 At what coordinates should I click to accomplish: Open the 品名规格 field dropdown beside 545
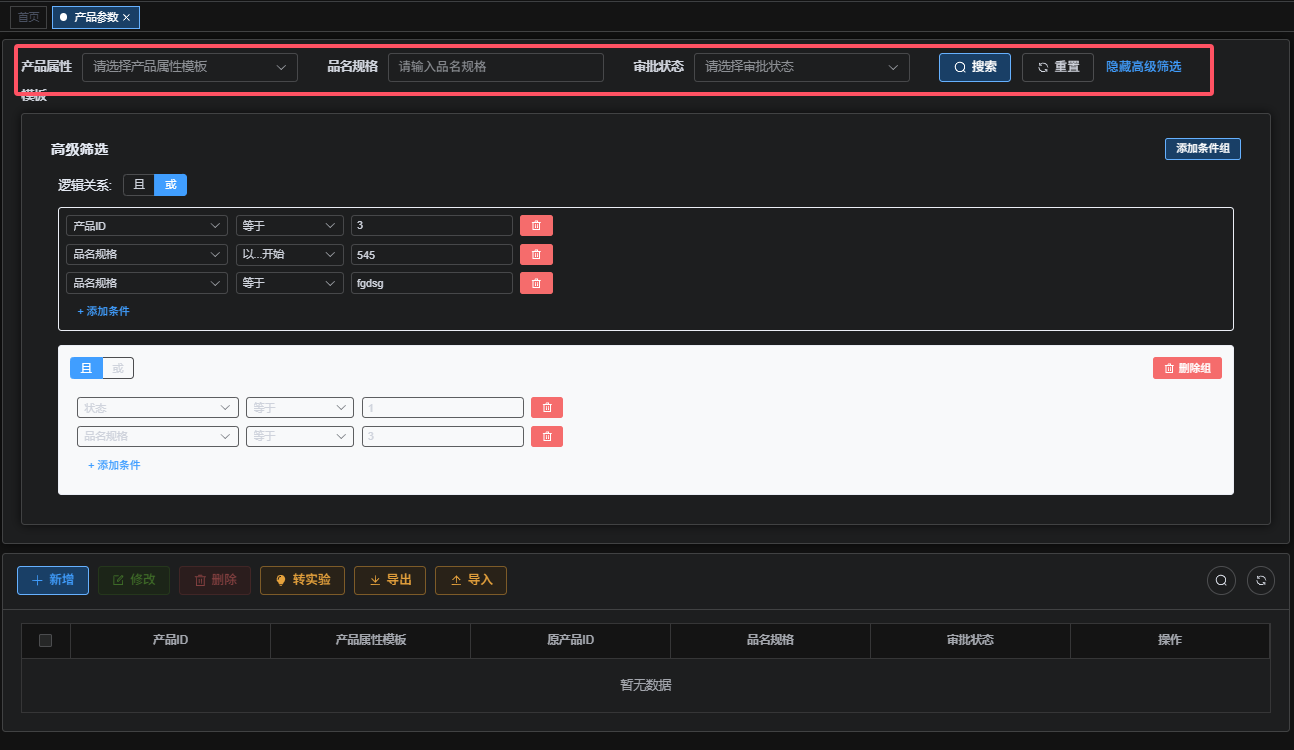click(x=147, y=255)
